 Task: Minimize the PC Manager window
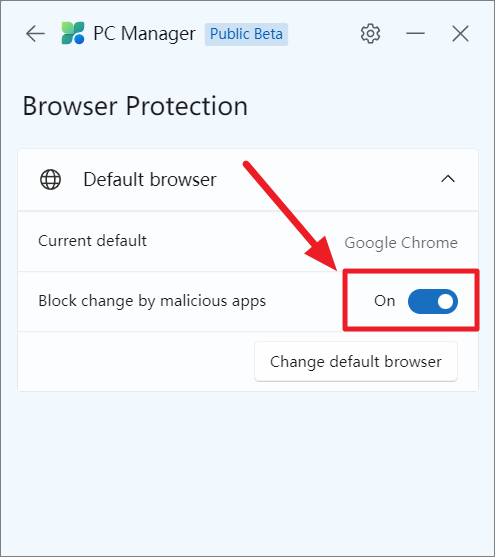point(415,33)
